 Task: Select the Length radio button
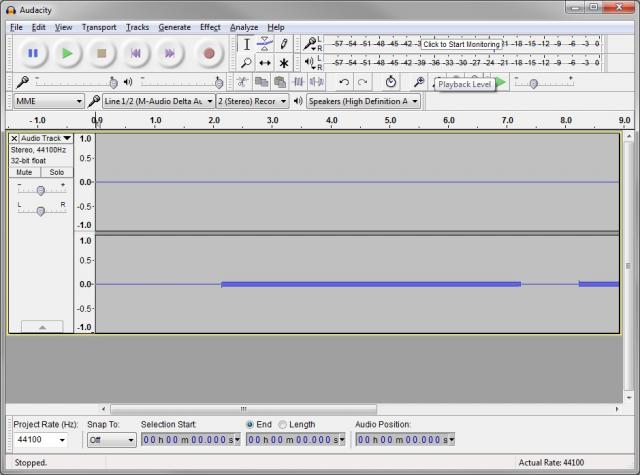click(282, 424)
